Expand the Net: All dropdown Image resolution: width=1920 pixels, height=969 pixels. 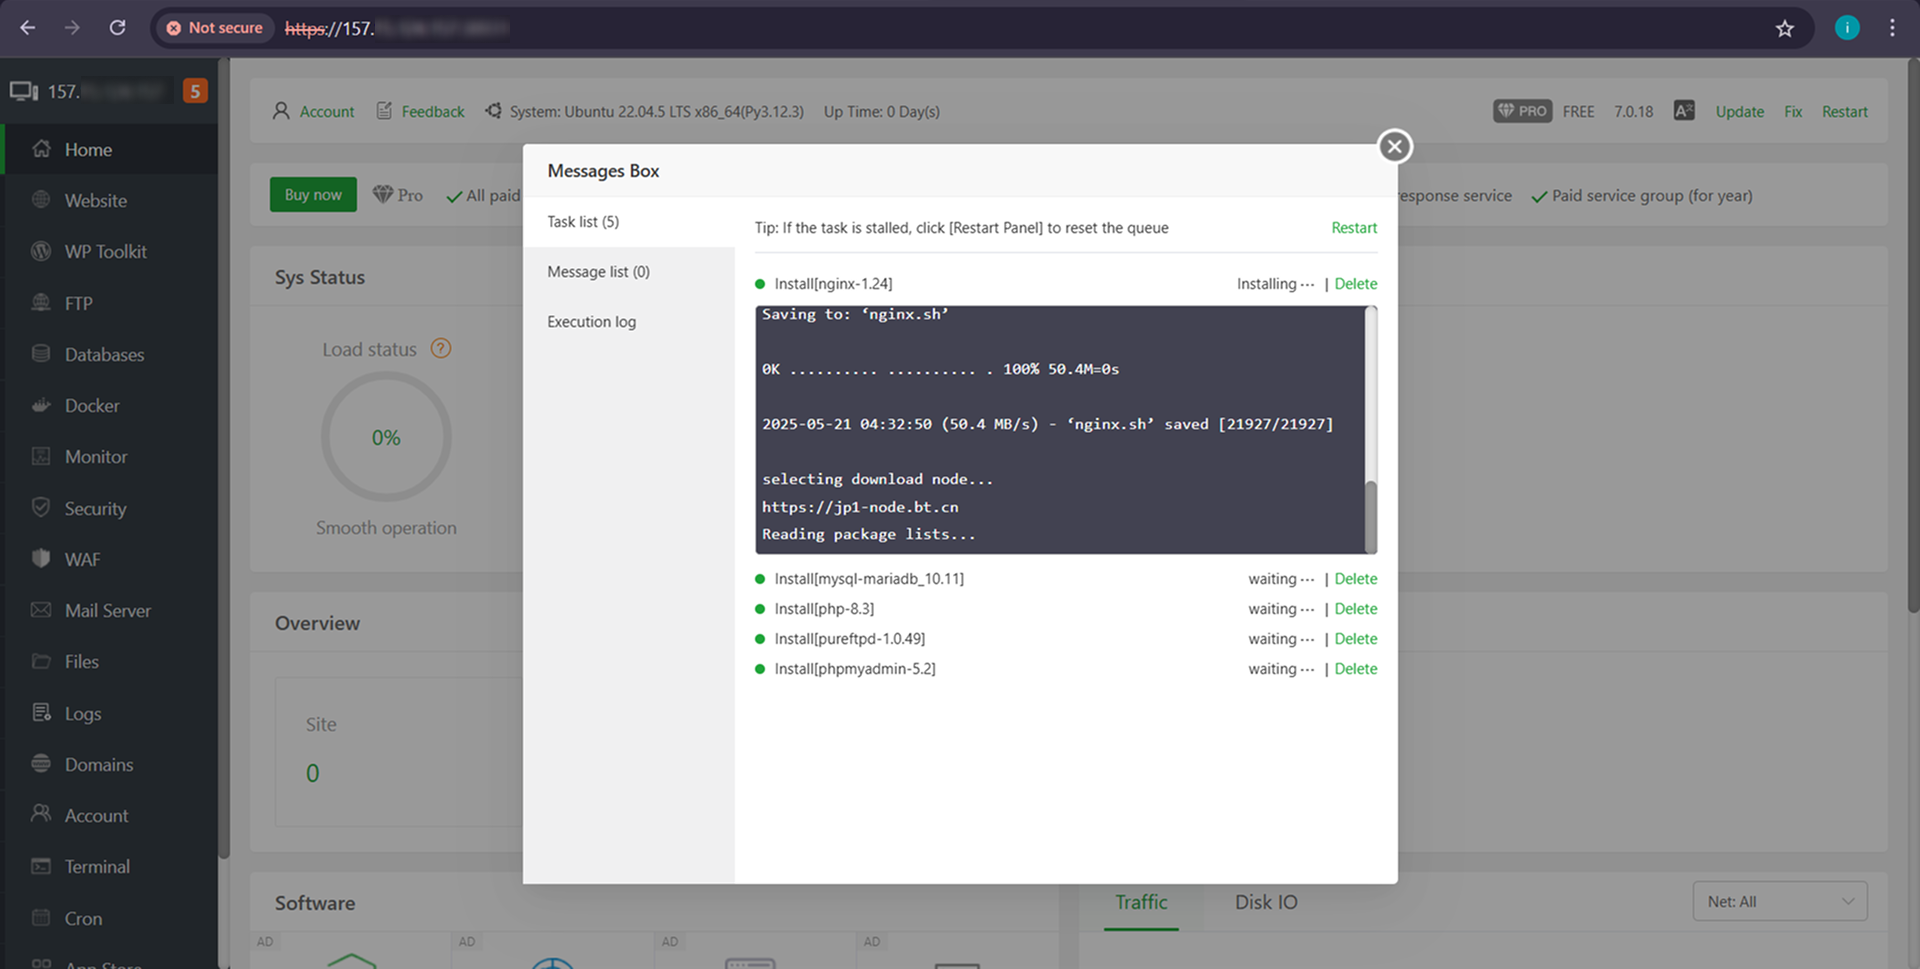(1779, 901)
